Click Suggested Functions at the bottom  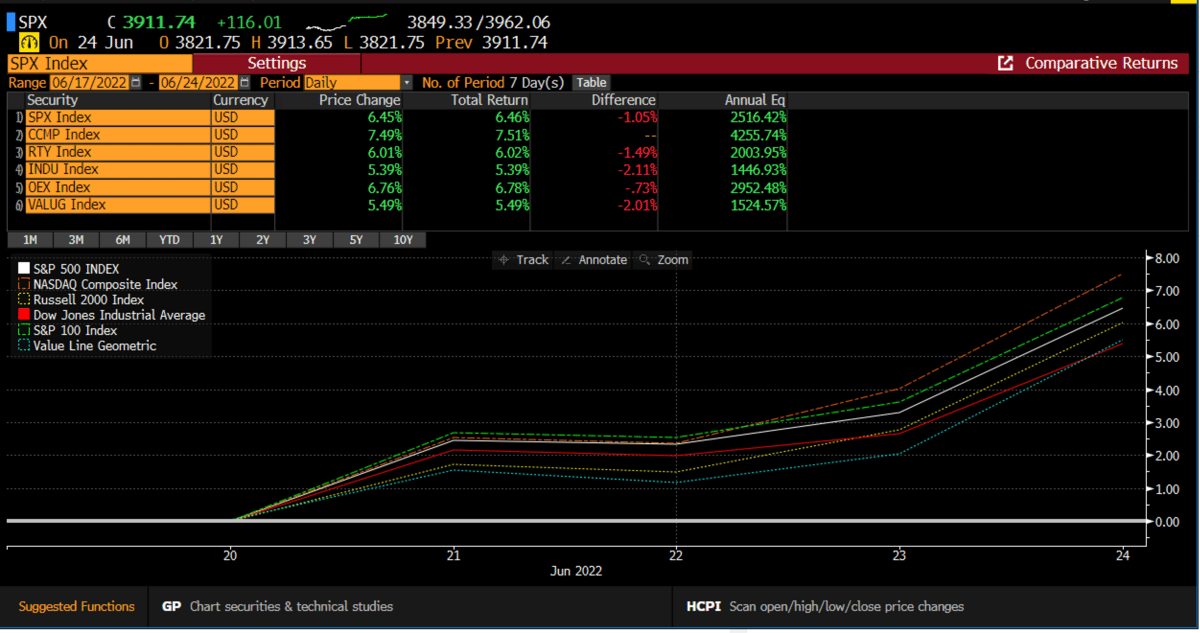click(x=76, y=606)
